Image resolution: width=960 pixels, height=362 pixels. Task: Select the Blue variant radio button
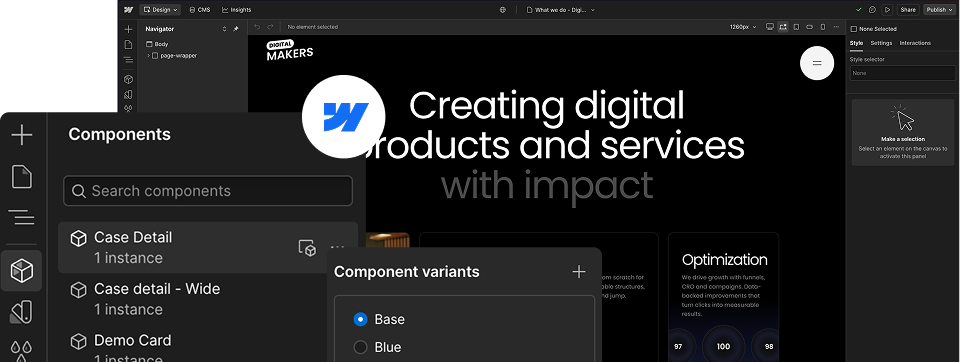pos(361,347)
